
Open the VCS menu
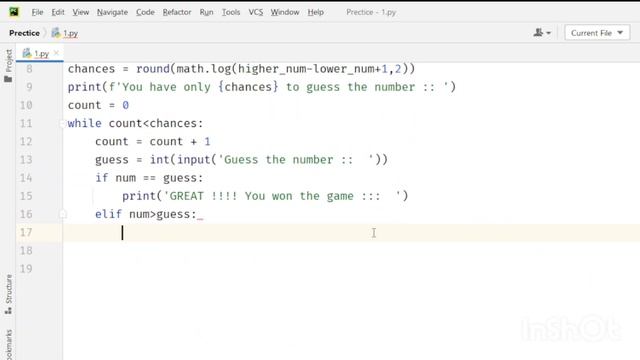point(256,12)
